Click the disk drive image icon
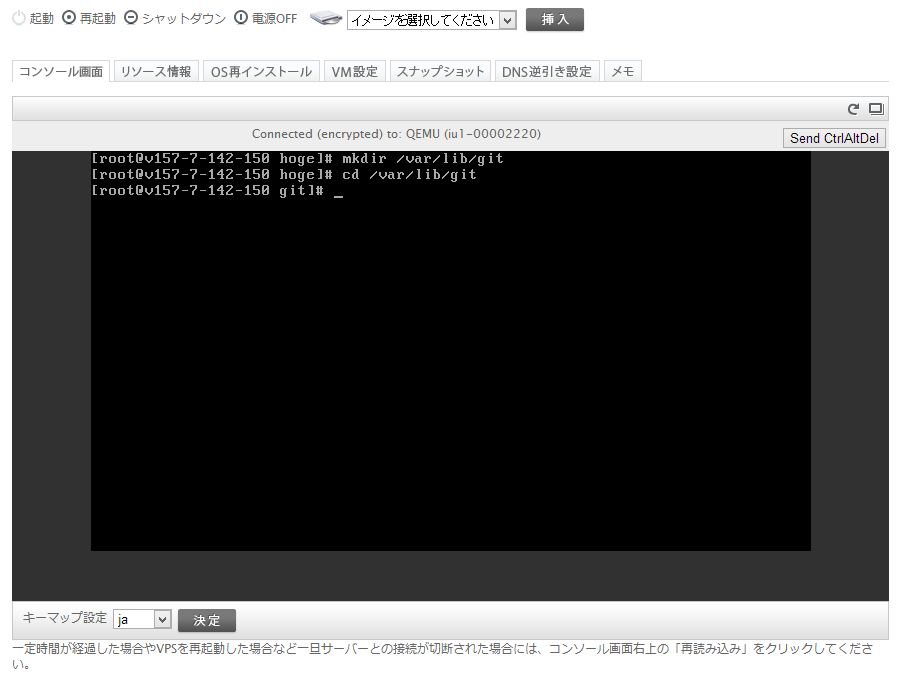Screen dimensions: 899x682 pyautogui.click(x=326, y=18)
